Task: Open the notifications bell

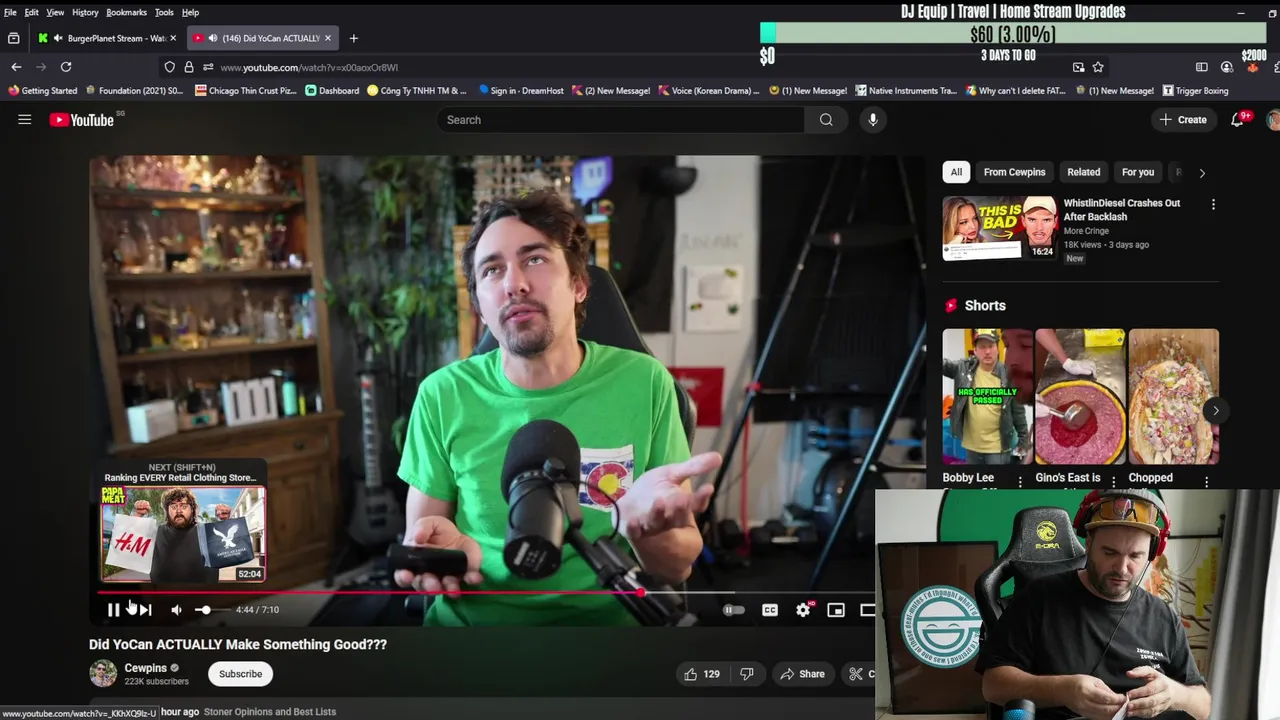Action: [x=1238, y=120]
